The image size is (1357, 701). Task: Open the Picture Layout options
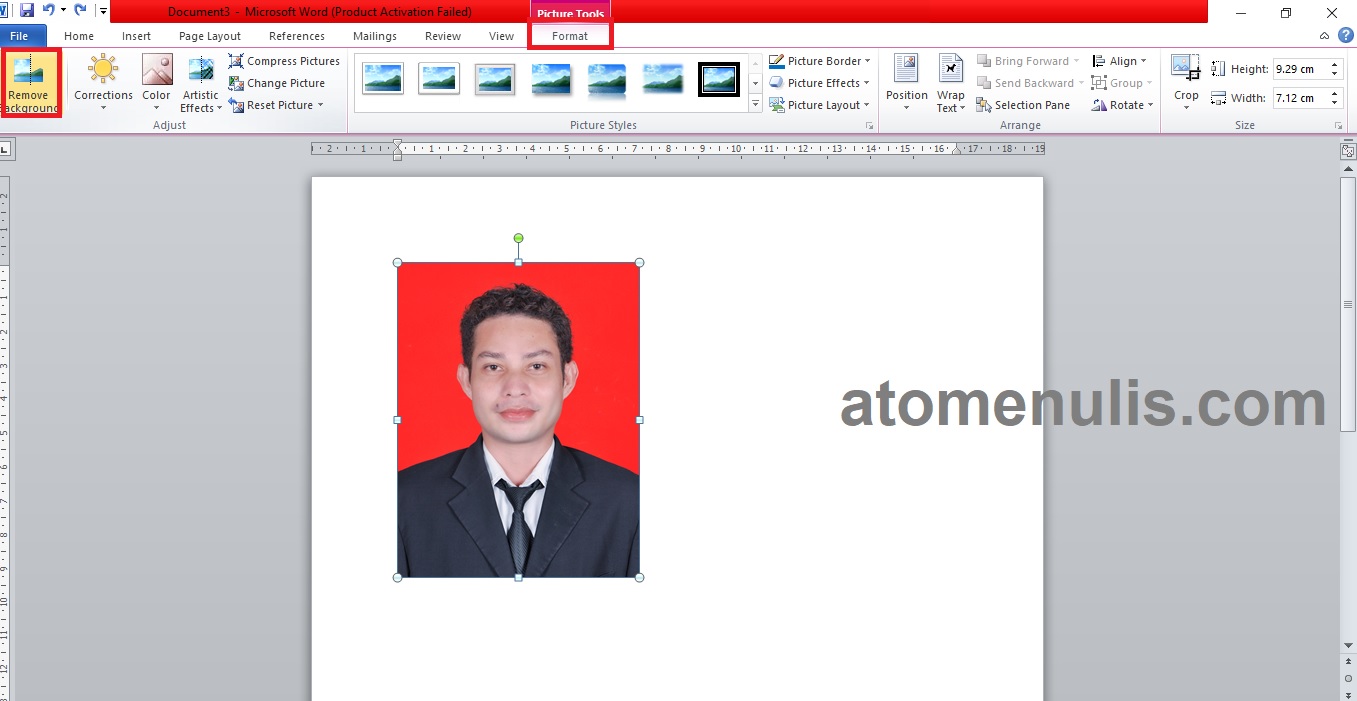click(820, 104)
